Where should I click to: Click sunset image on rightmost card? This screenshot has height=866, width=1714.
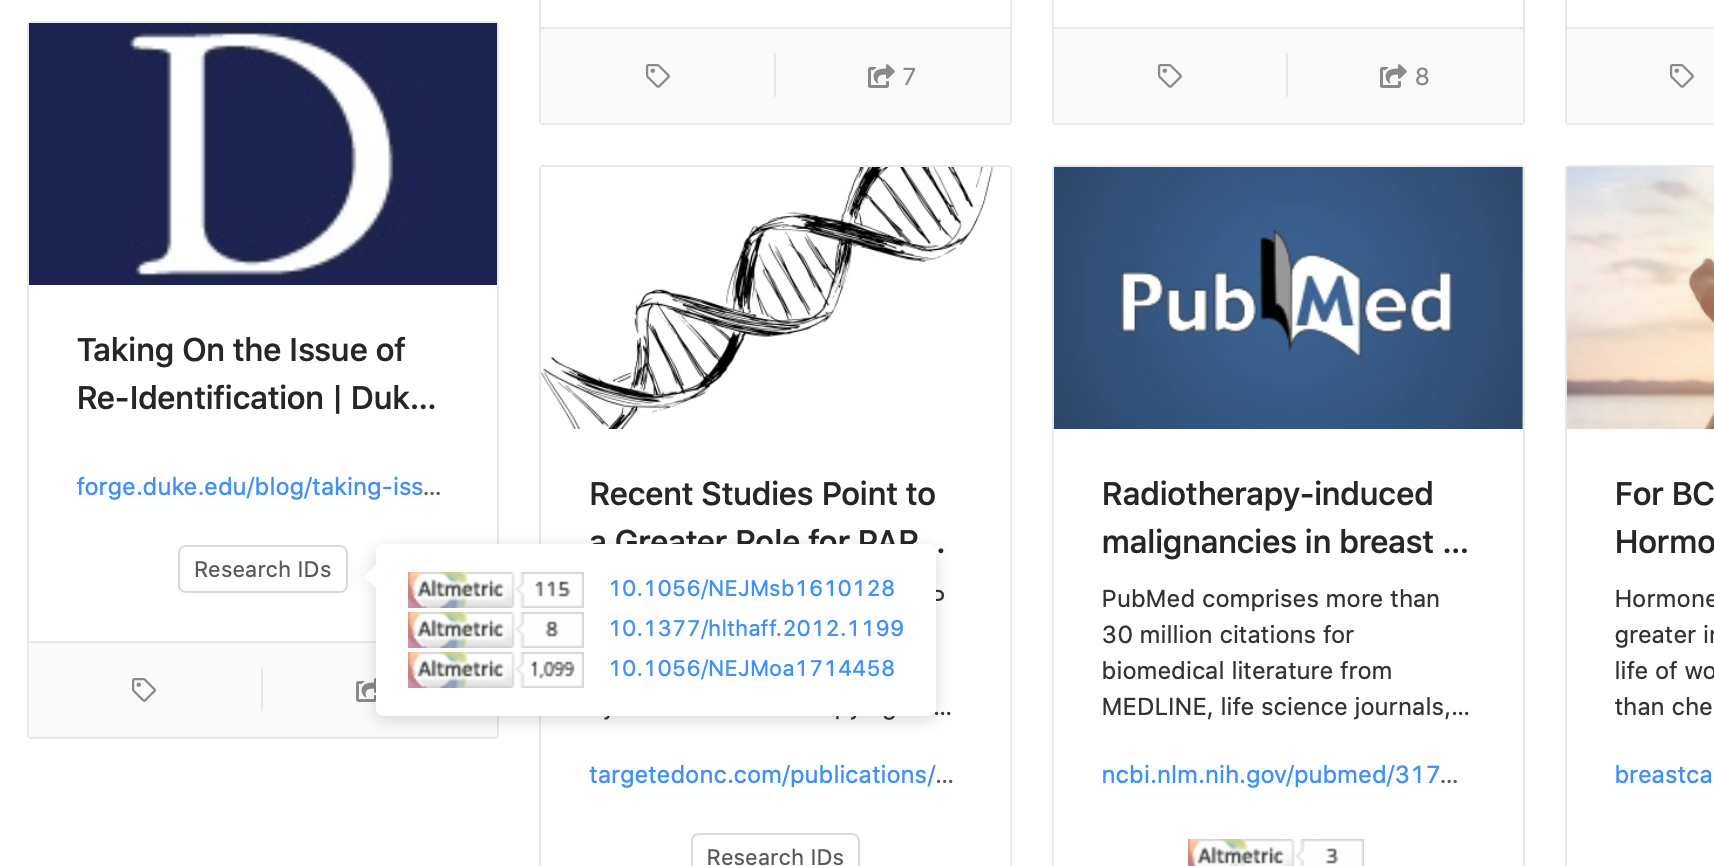(x=1640, y=298)
